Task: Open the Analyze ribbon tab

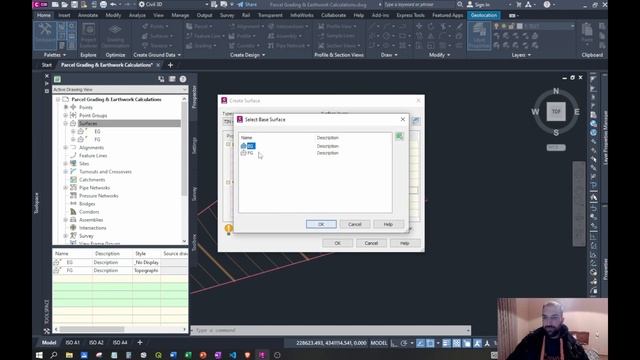Action: (x=137, y=15)
